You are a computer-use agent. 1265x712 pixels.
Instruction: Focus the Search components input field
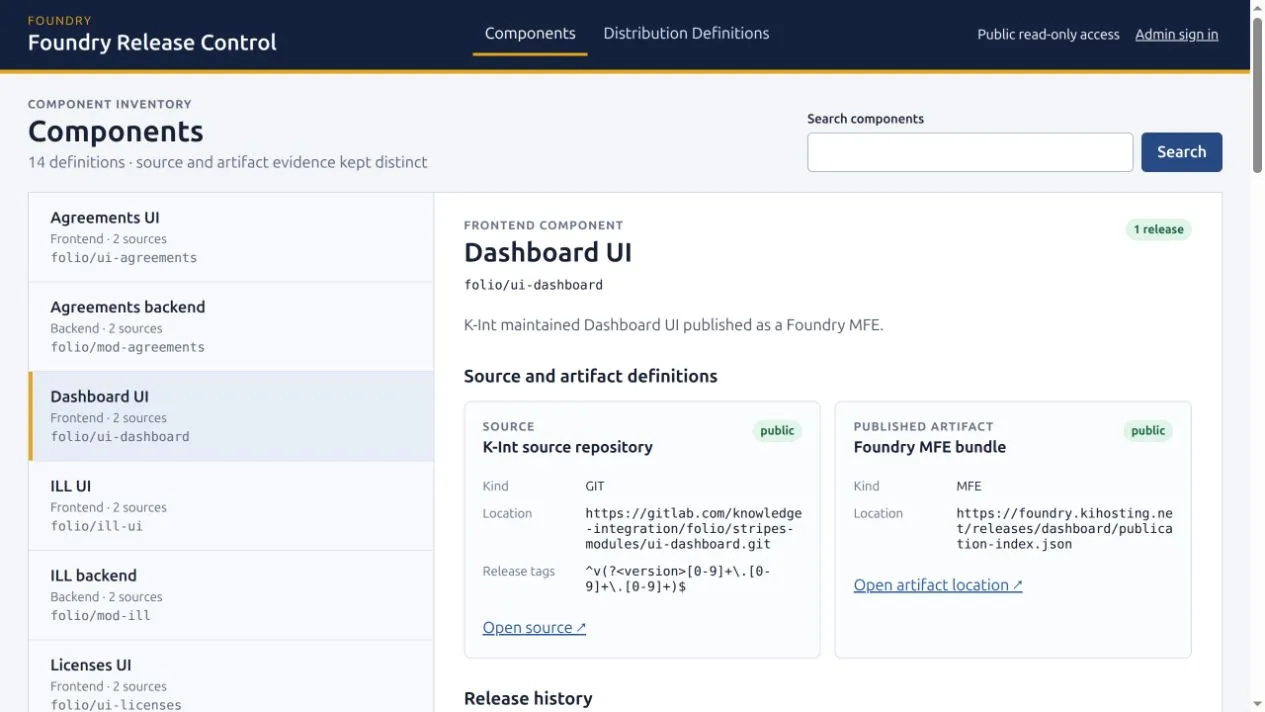point(970,152)
